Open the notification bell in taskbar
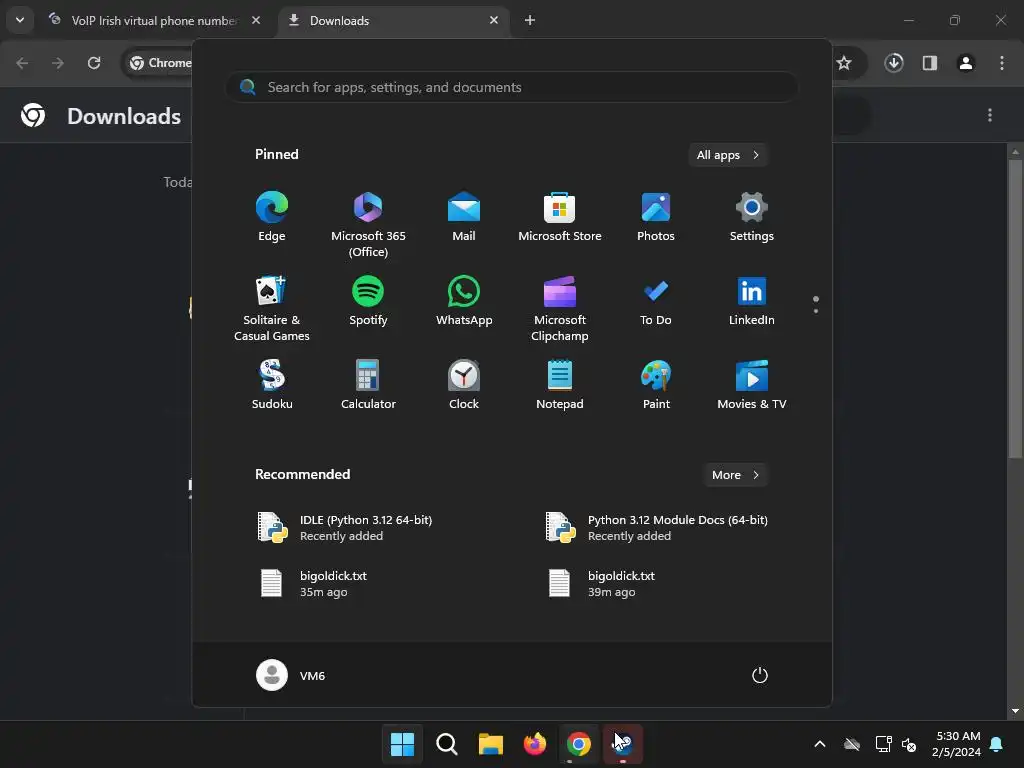This screenshot has width=1024, height=768. tap(996, 744)
